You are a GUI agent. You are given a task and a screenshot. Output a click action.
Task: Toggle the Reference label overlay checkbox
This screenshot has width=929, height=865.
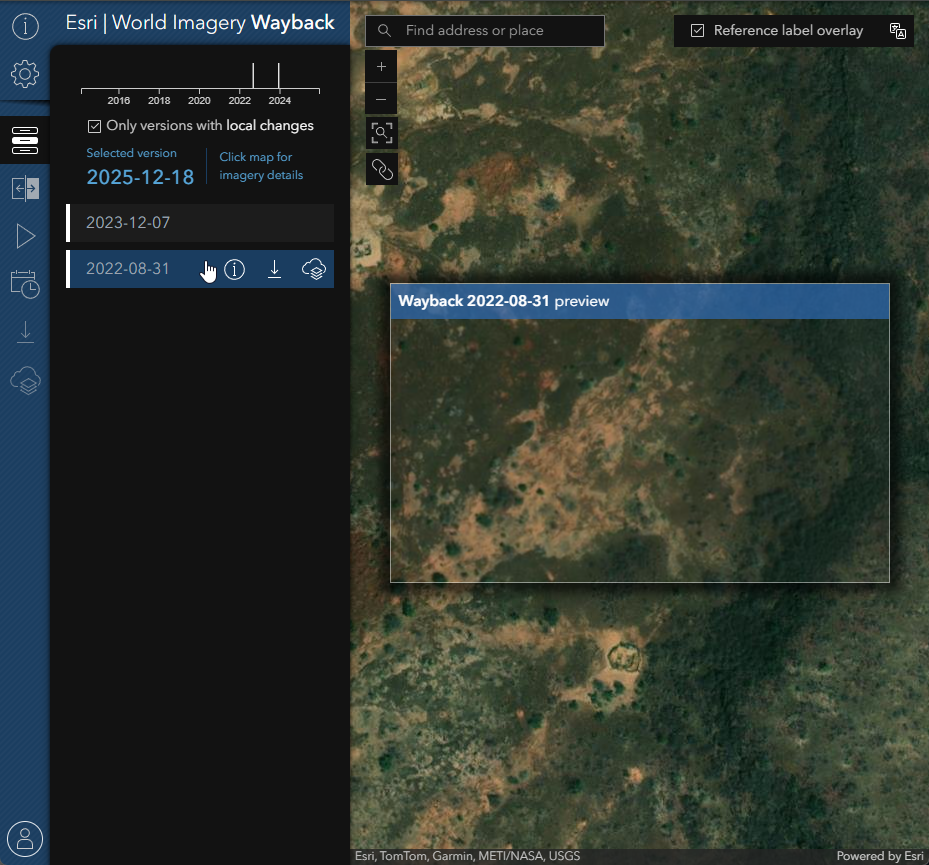[698, 31]
